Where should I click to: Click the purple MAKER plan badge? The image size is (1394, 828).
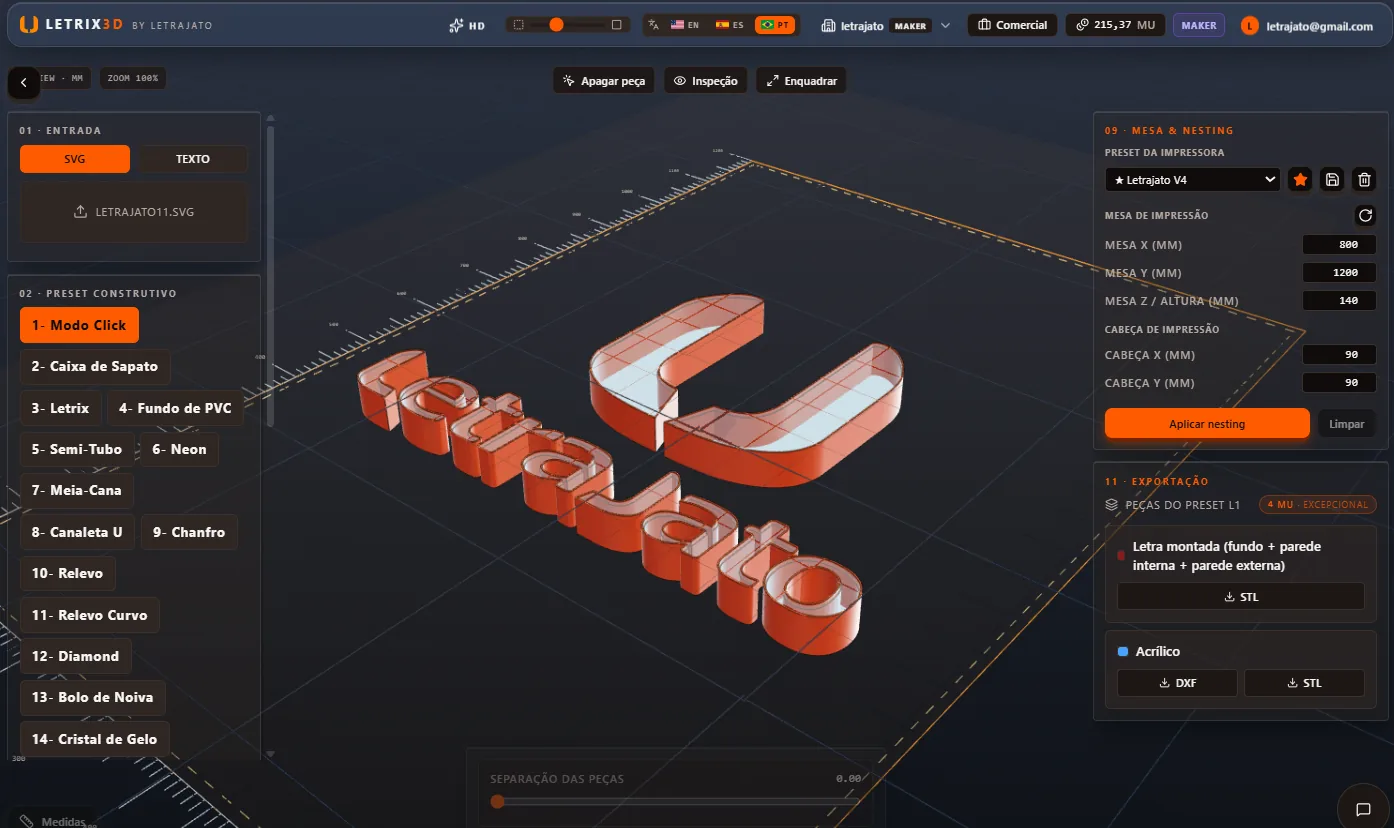click(x=1199, y=25)
